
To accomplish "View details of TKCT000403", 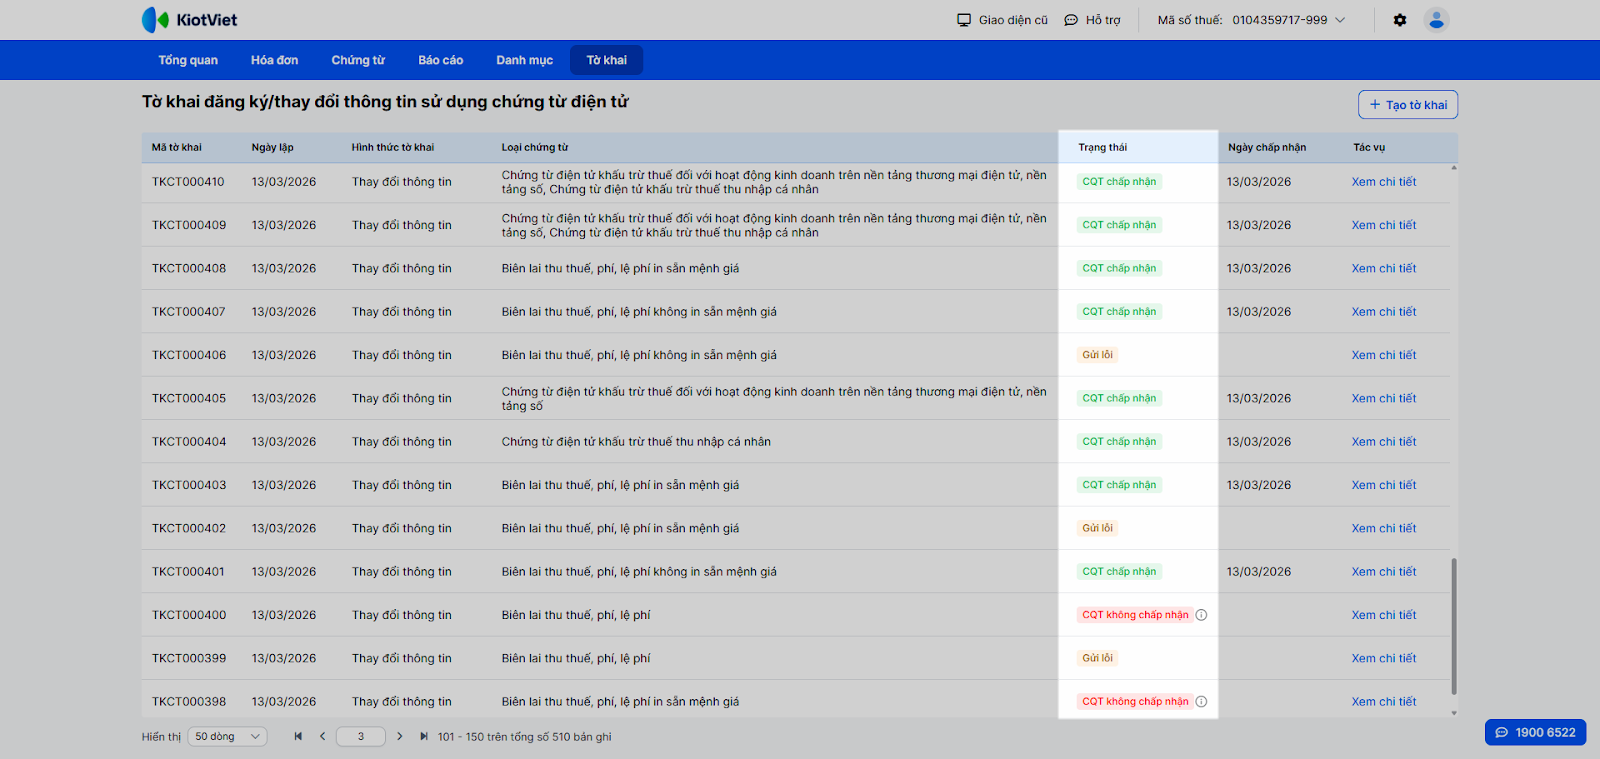I will [1384, 485].
